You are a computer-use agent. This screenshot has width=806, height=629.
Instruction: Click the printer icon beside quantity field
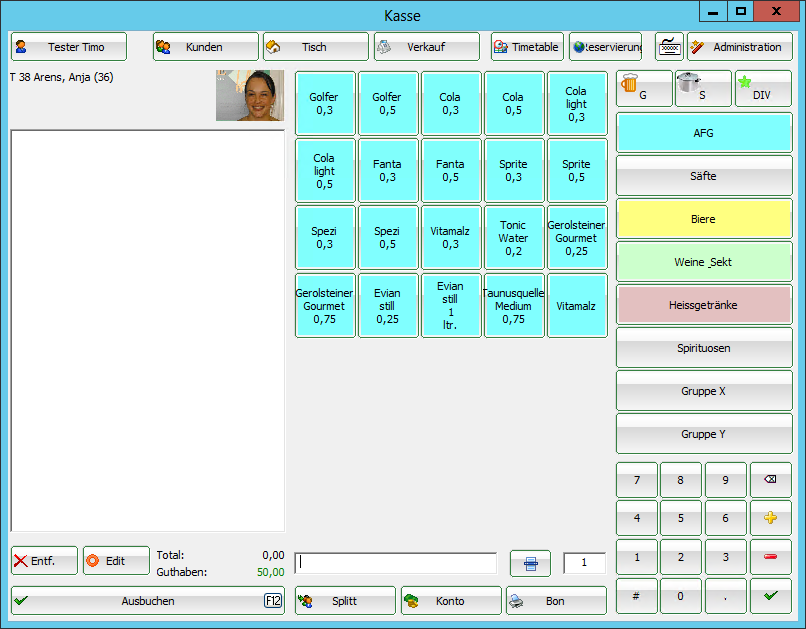click(x=530, y=564)
